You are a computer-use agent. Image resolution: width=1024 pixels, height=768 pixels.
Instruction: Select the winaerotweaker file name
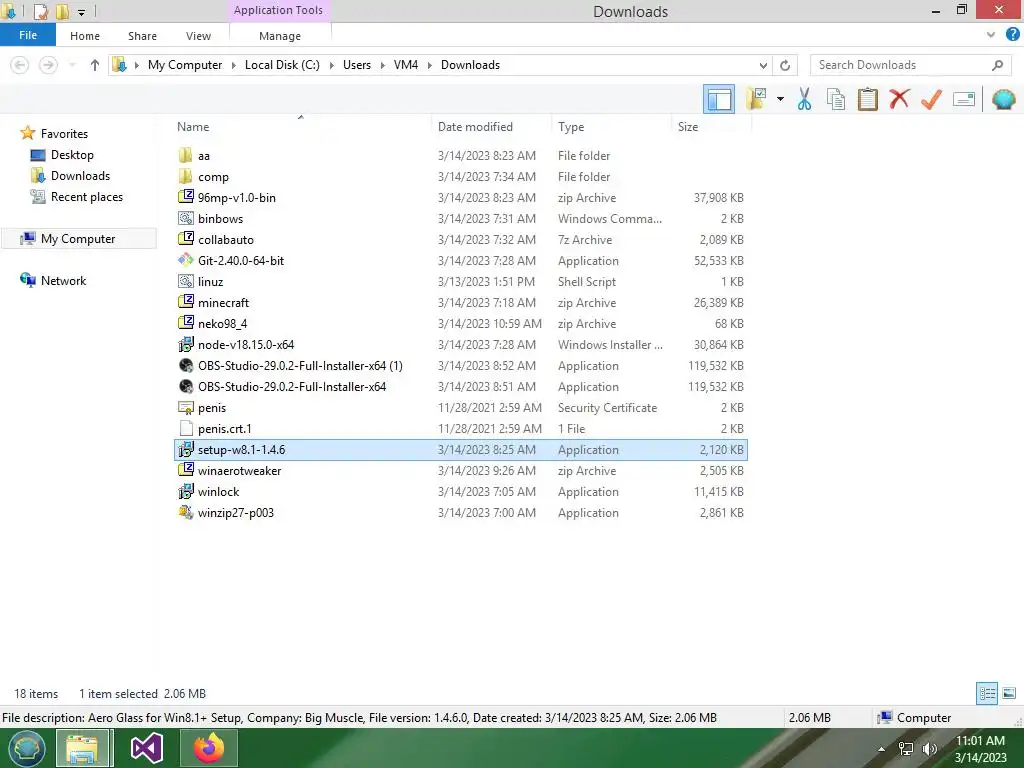point(240,471)
